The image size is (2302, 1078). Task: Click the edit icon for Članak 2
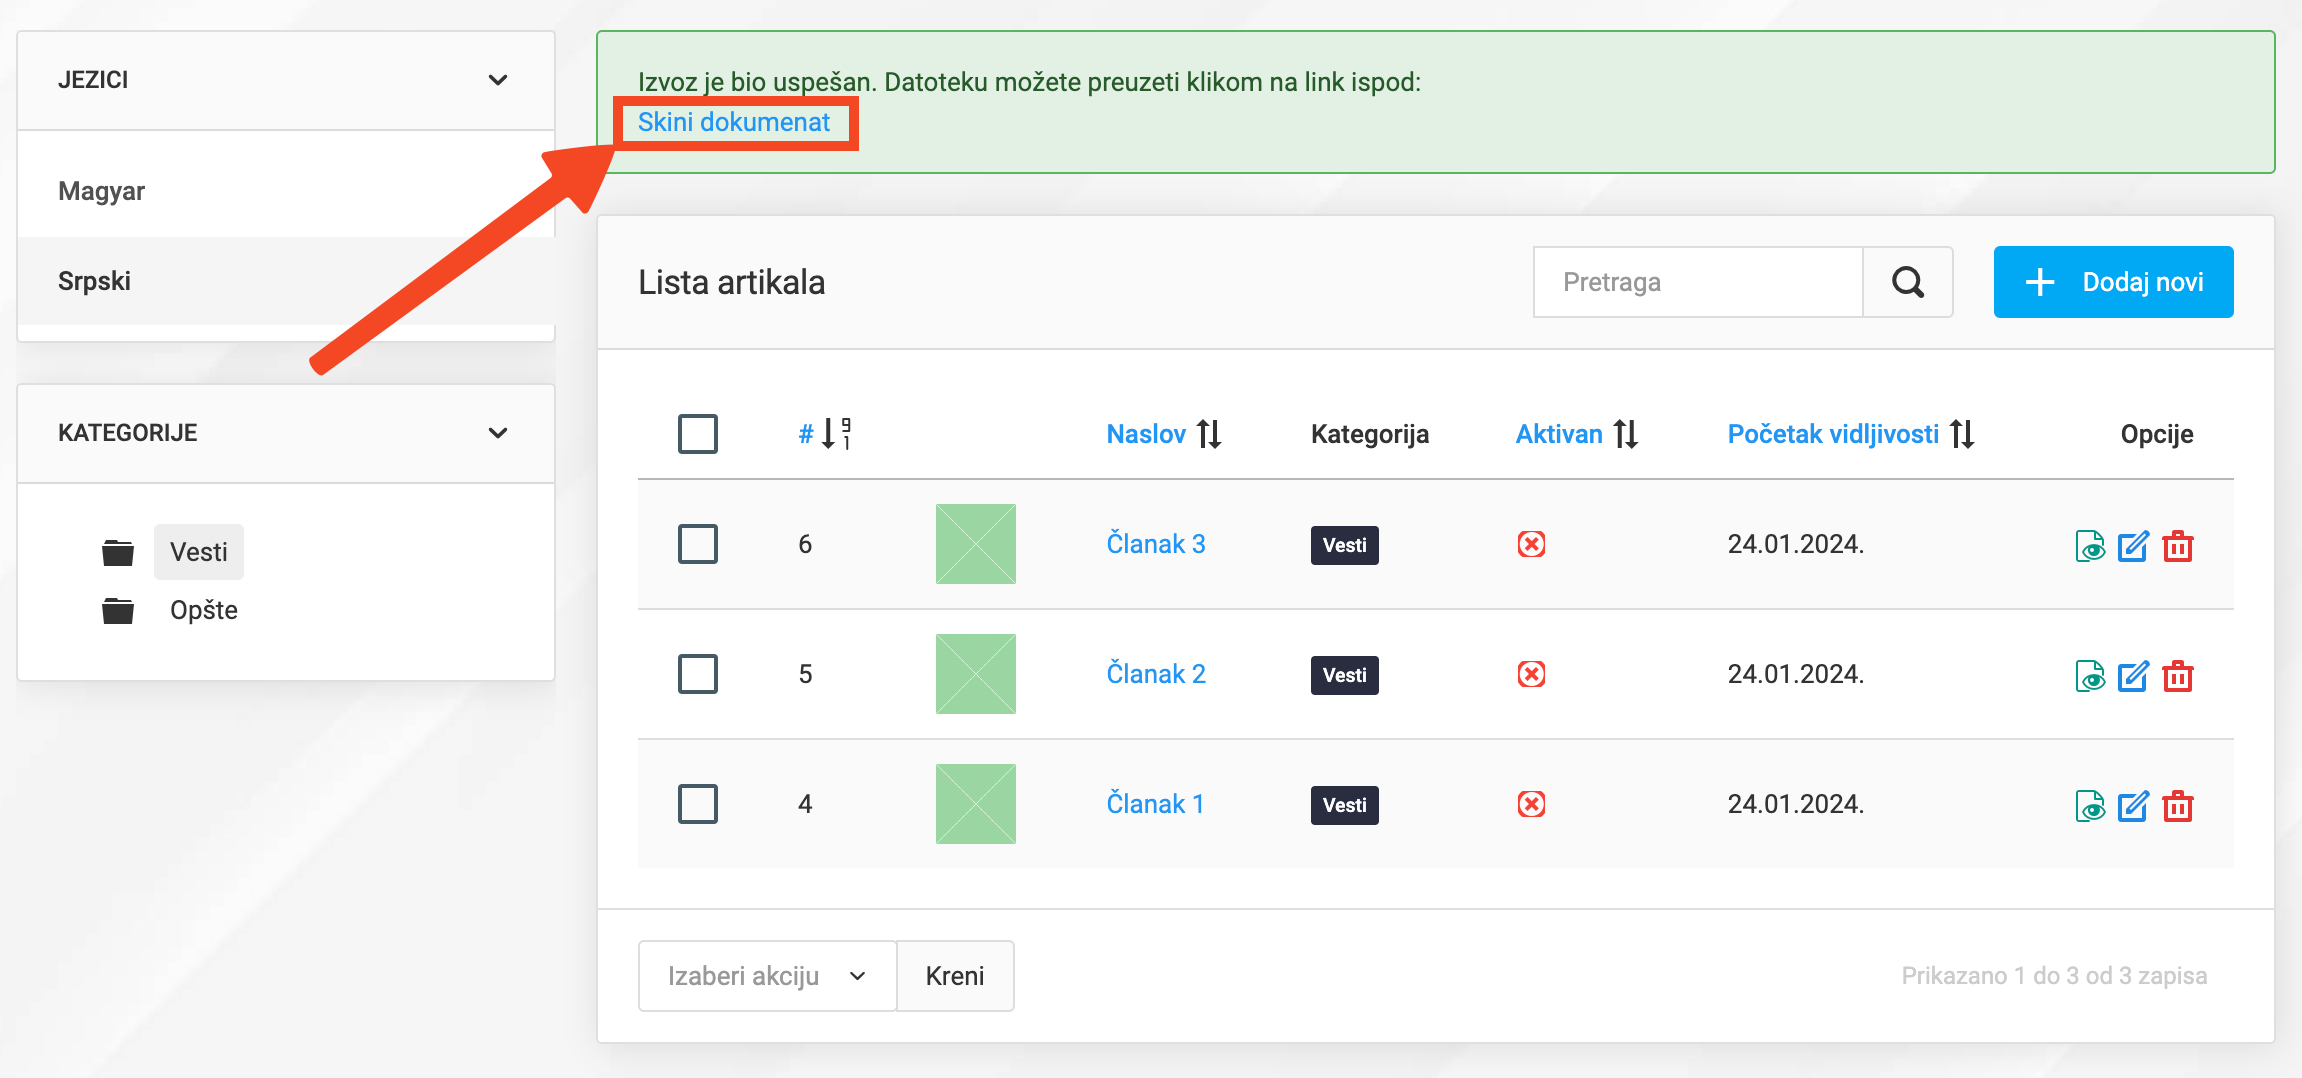tap(2133, 676)
